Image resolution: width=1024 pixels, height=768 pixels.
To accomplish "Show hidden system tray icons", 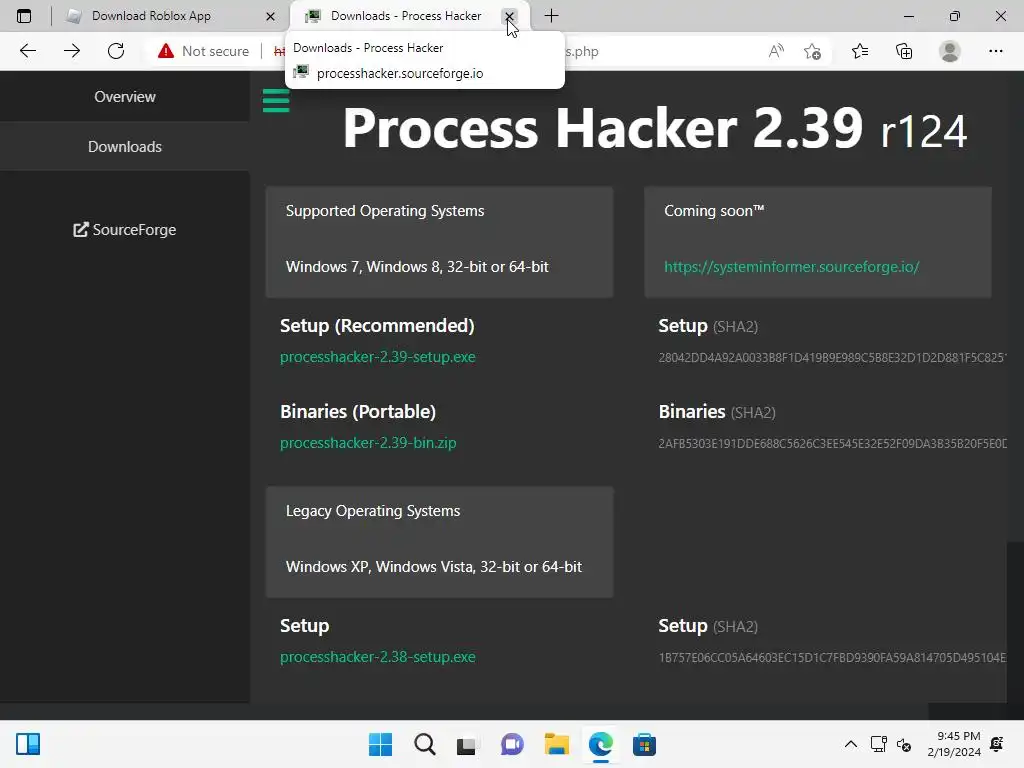I will point(850,744).
